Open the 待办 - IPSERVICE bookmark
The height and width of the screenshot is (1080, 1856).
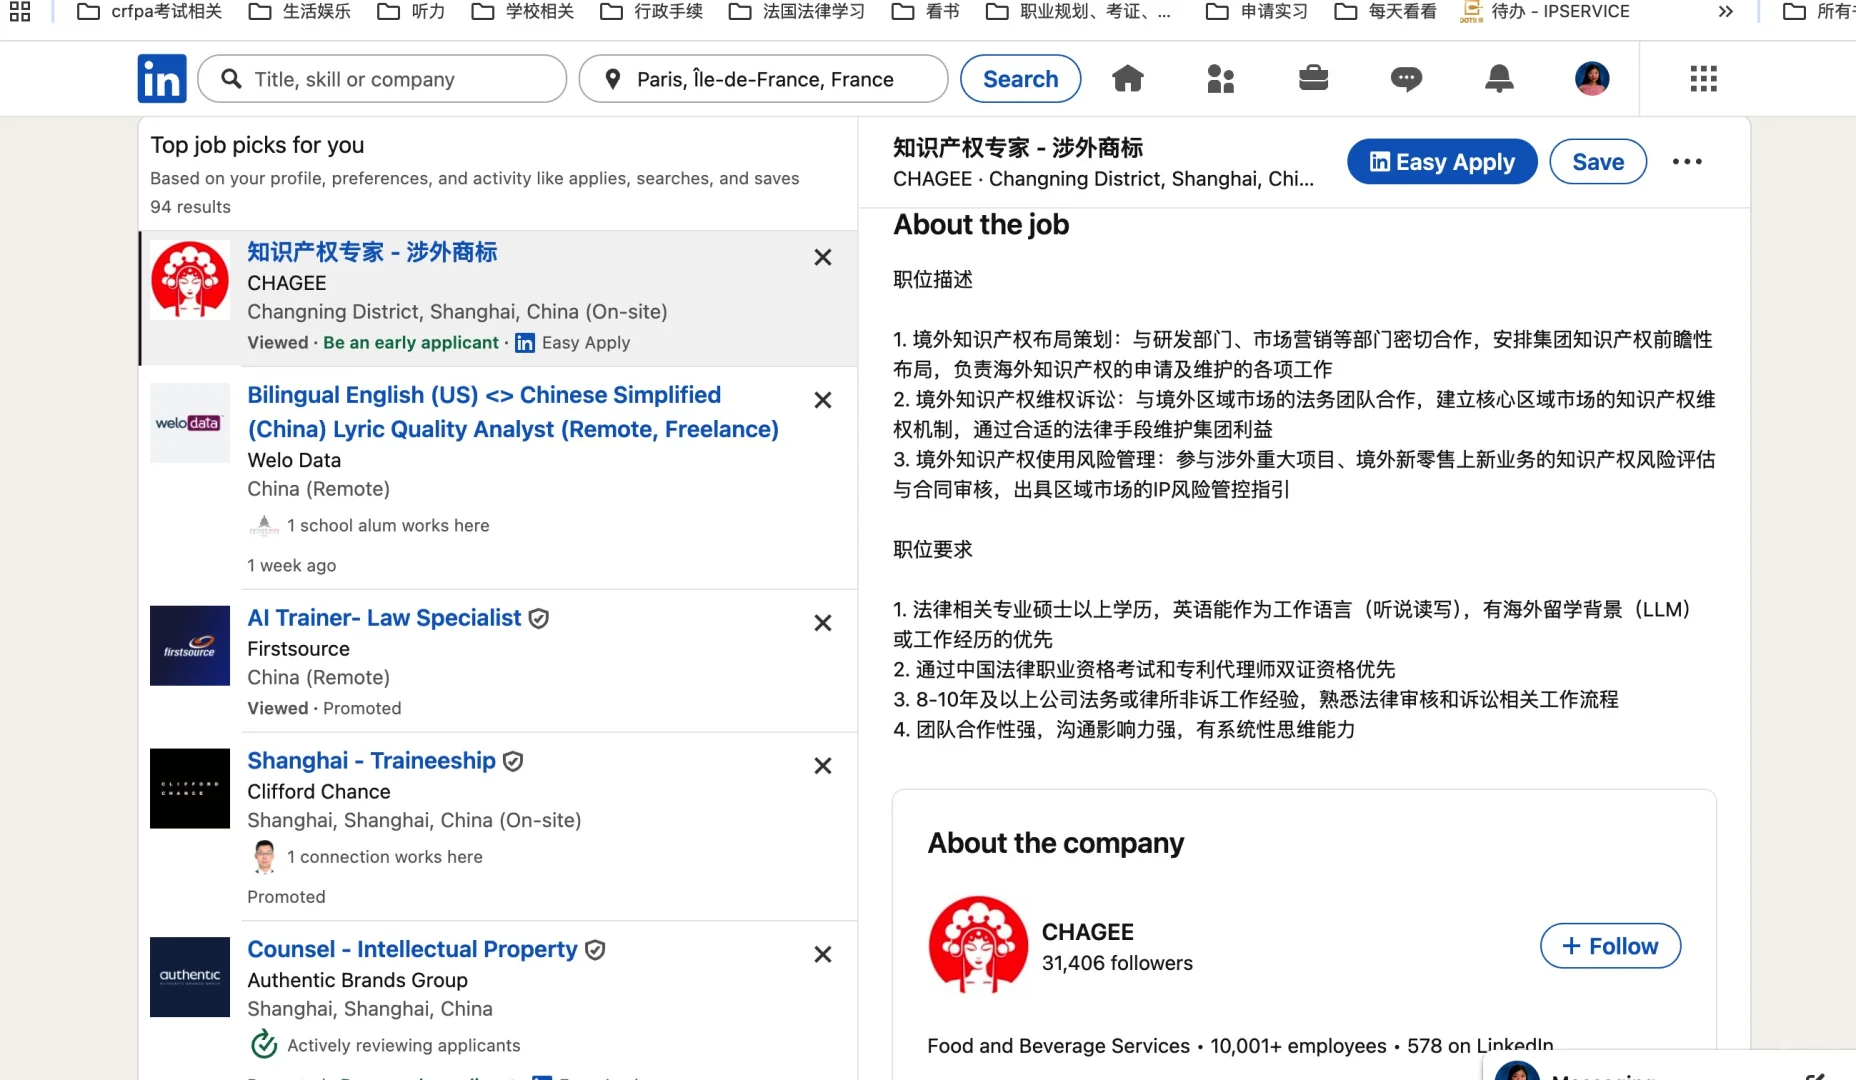point(1545,12)
